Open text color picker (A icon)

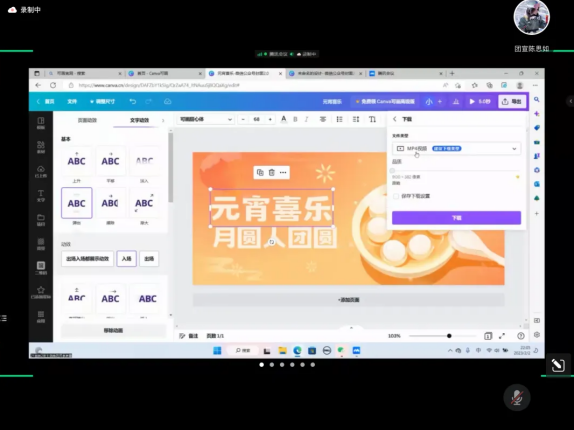click(283, 119)
